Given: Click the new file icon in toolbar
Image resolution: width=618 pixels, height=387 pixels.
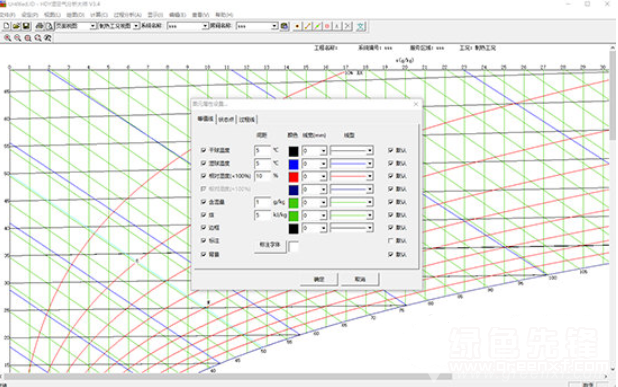Looking at the screenshot, I should pos(6,26).
